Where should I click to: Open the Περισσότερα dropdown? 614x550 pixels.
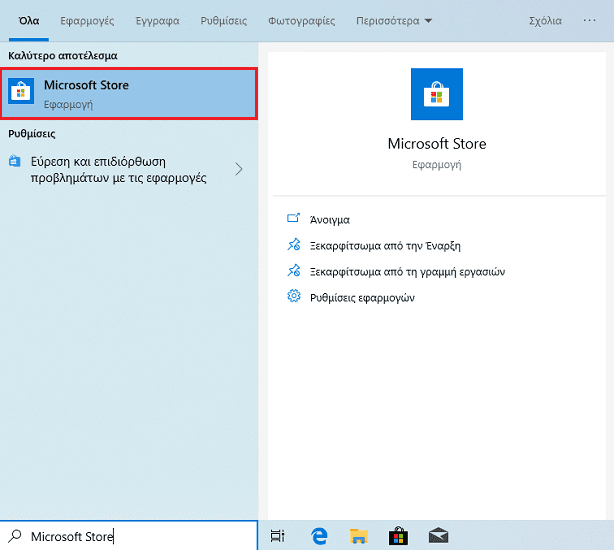click(x=394, y=21)
